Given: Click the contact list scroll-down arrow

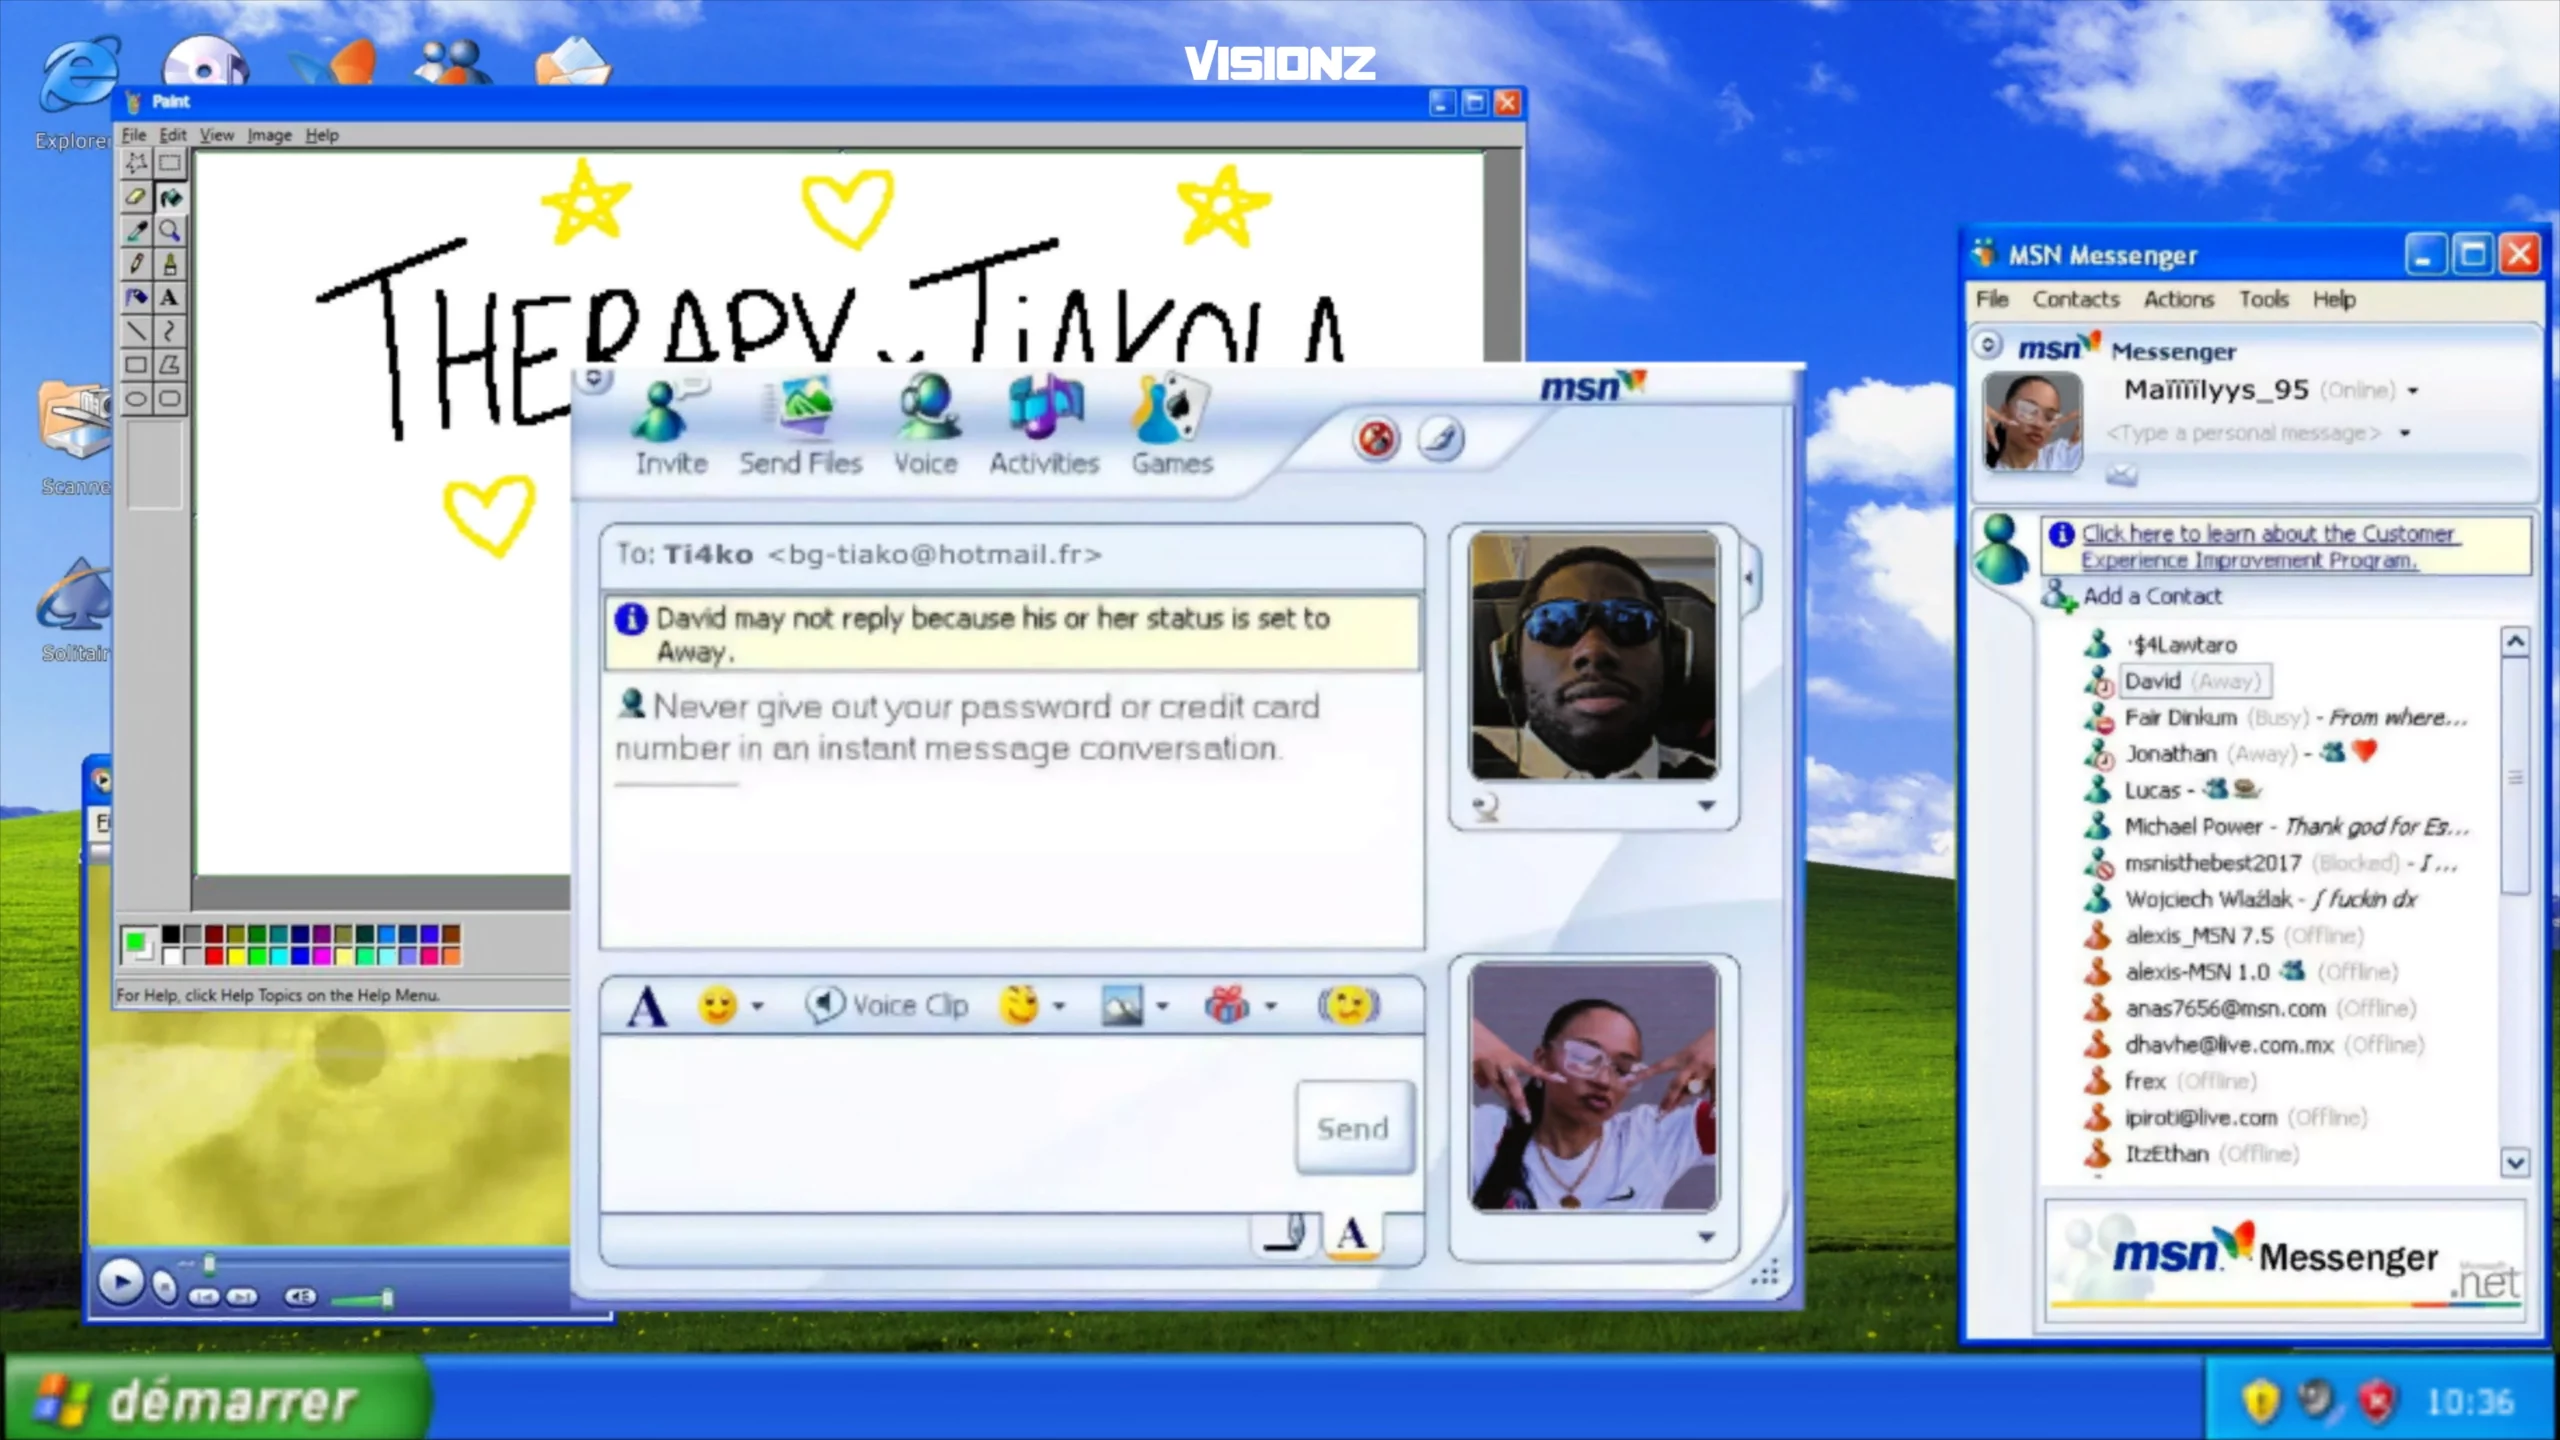Looking at the screenshot, I should (2515, 1162).
